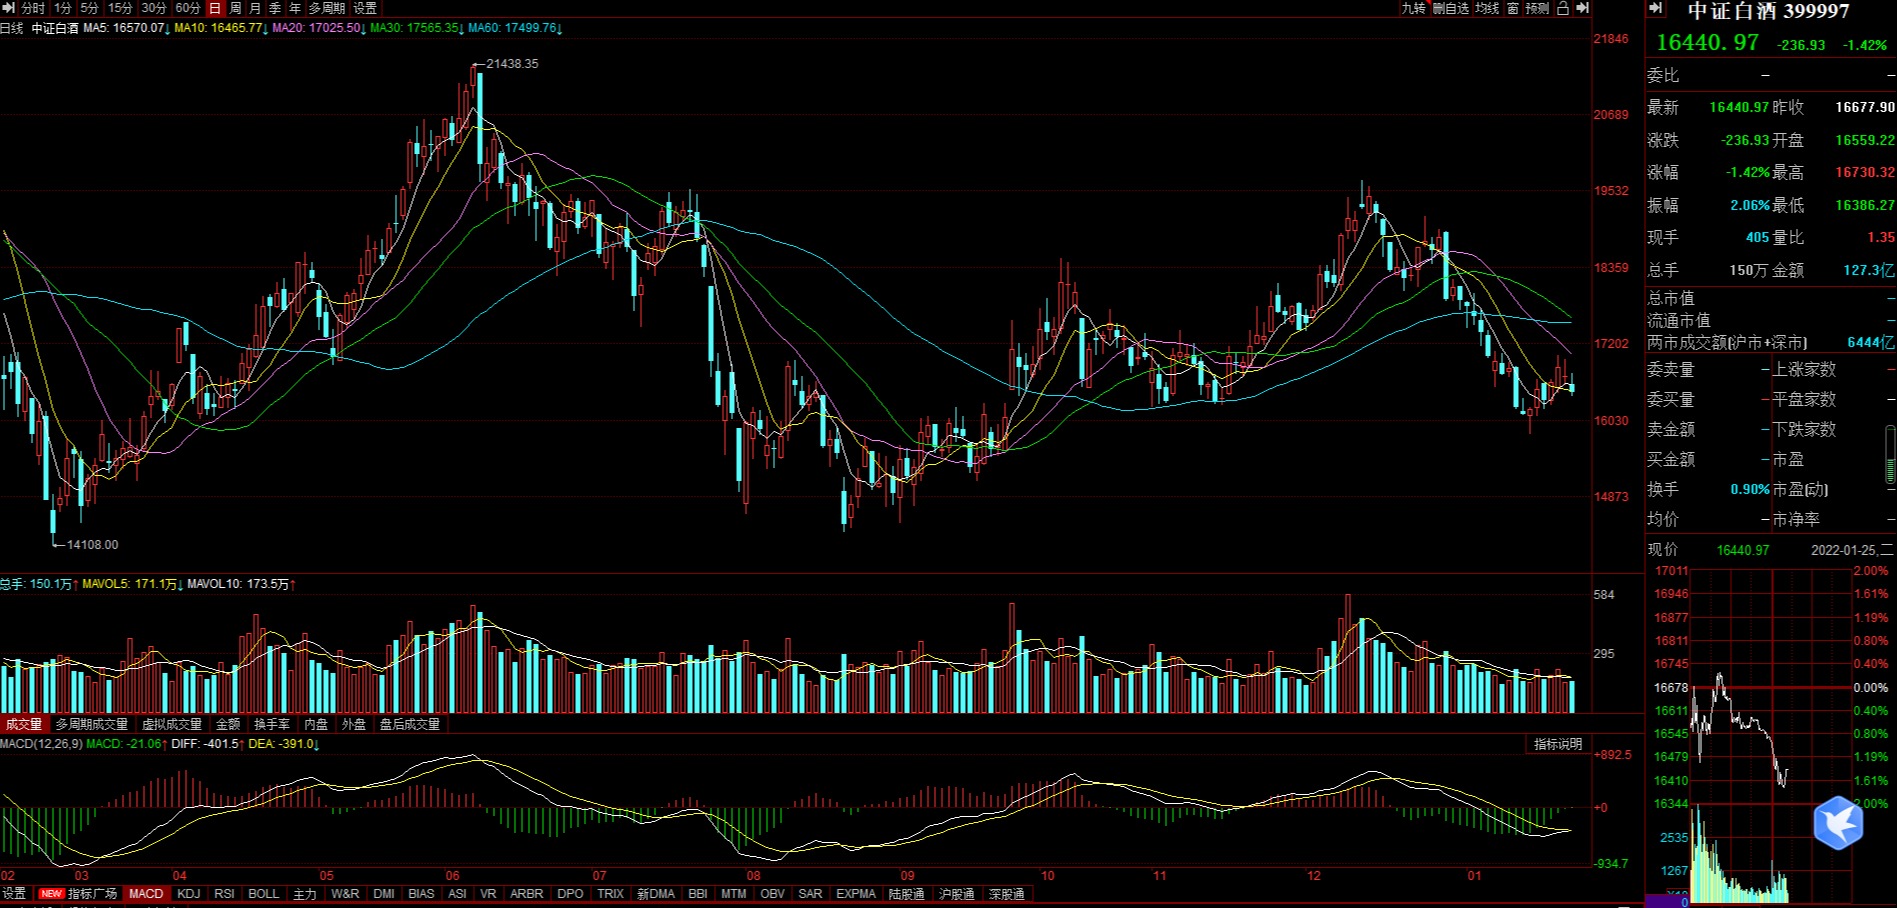
Task: Select the 金额 tab in volume panel
Action: [228, 724]
